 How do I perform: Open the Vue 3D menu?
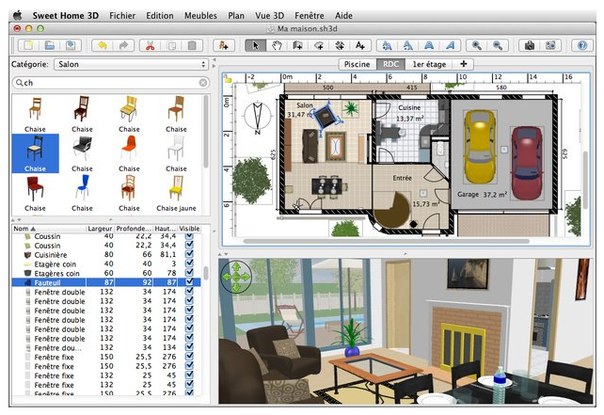point(269,16)
